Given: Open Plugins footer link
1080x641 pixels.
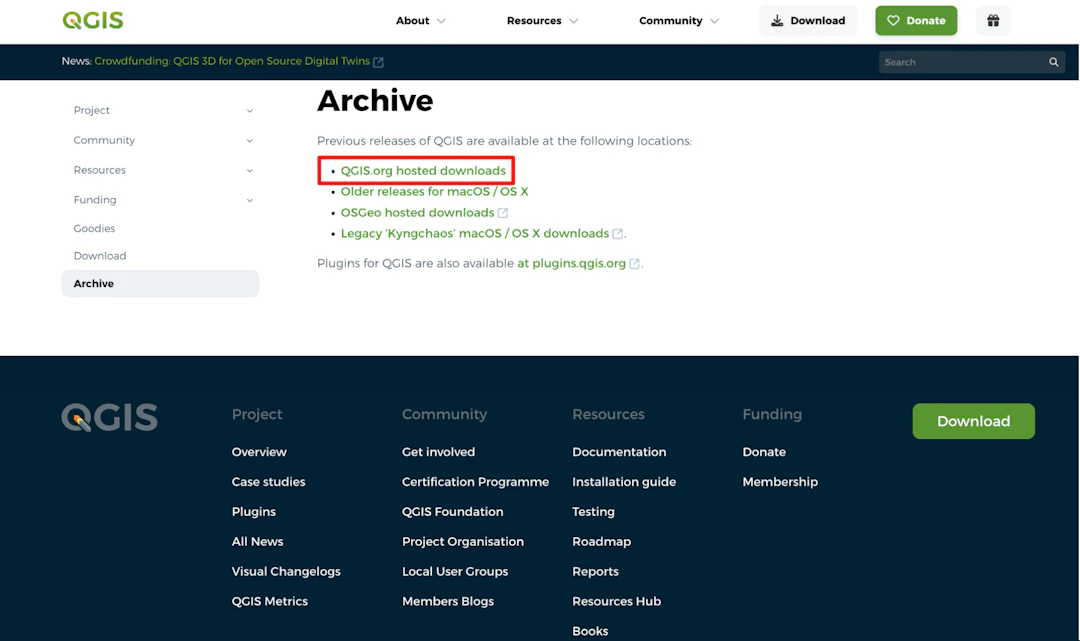Looking at the screenshot, I should 253,512.
